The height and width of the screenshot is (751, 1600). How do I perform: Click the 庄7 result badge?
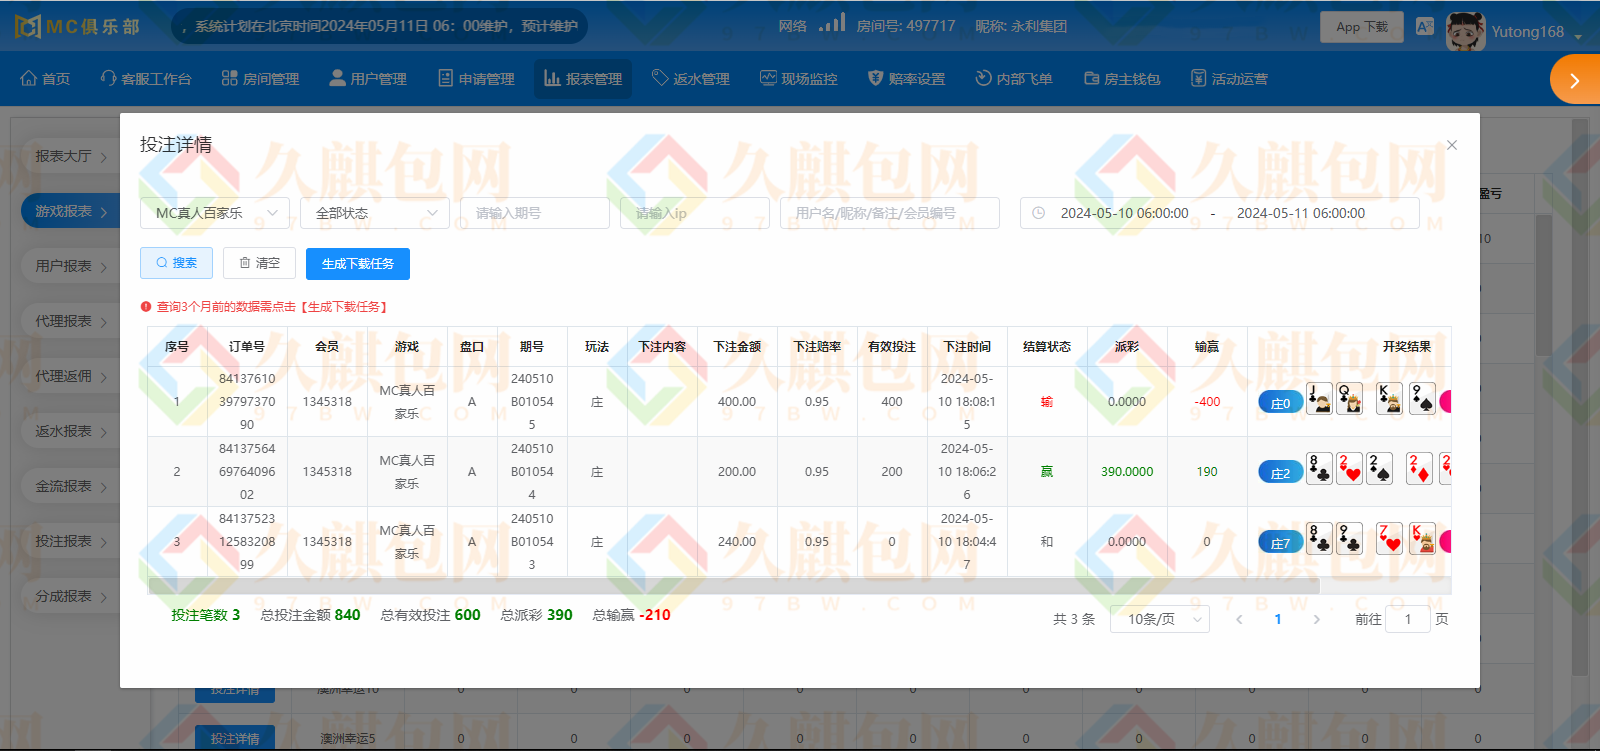point(1280,542)
